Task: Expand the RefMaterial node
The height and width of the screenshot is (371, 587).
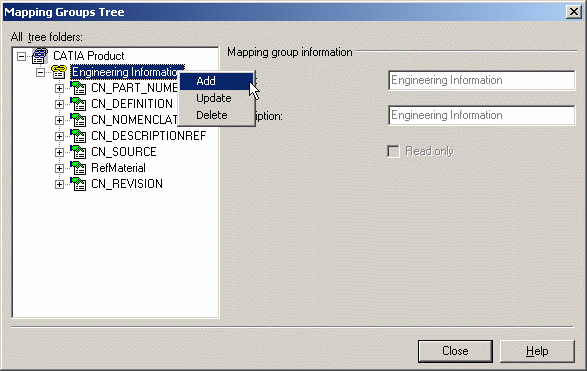Action: click(x=59, y=168)
